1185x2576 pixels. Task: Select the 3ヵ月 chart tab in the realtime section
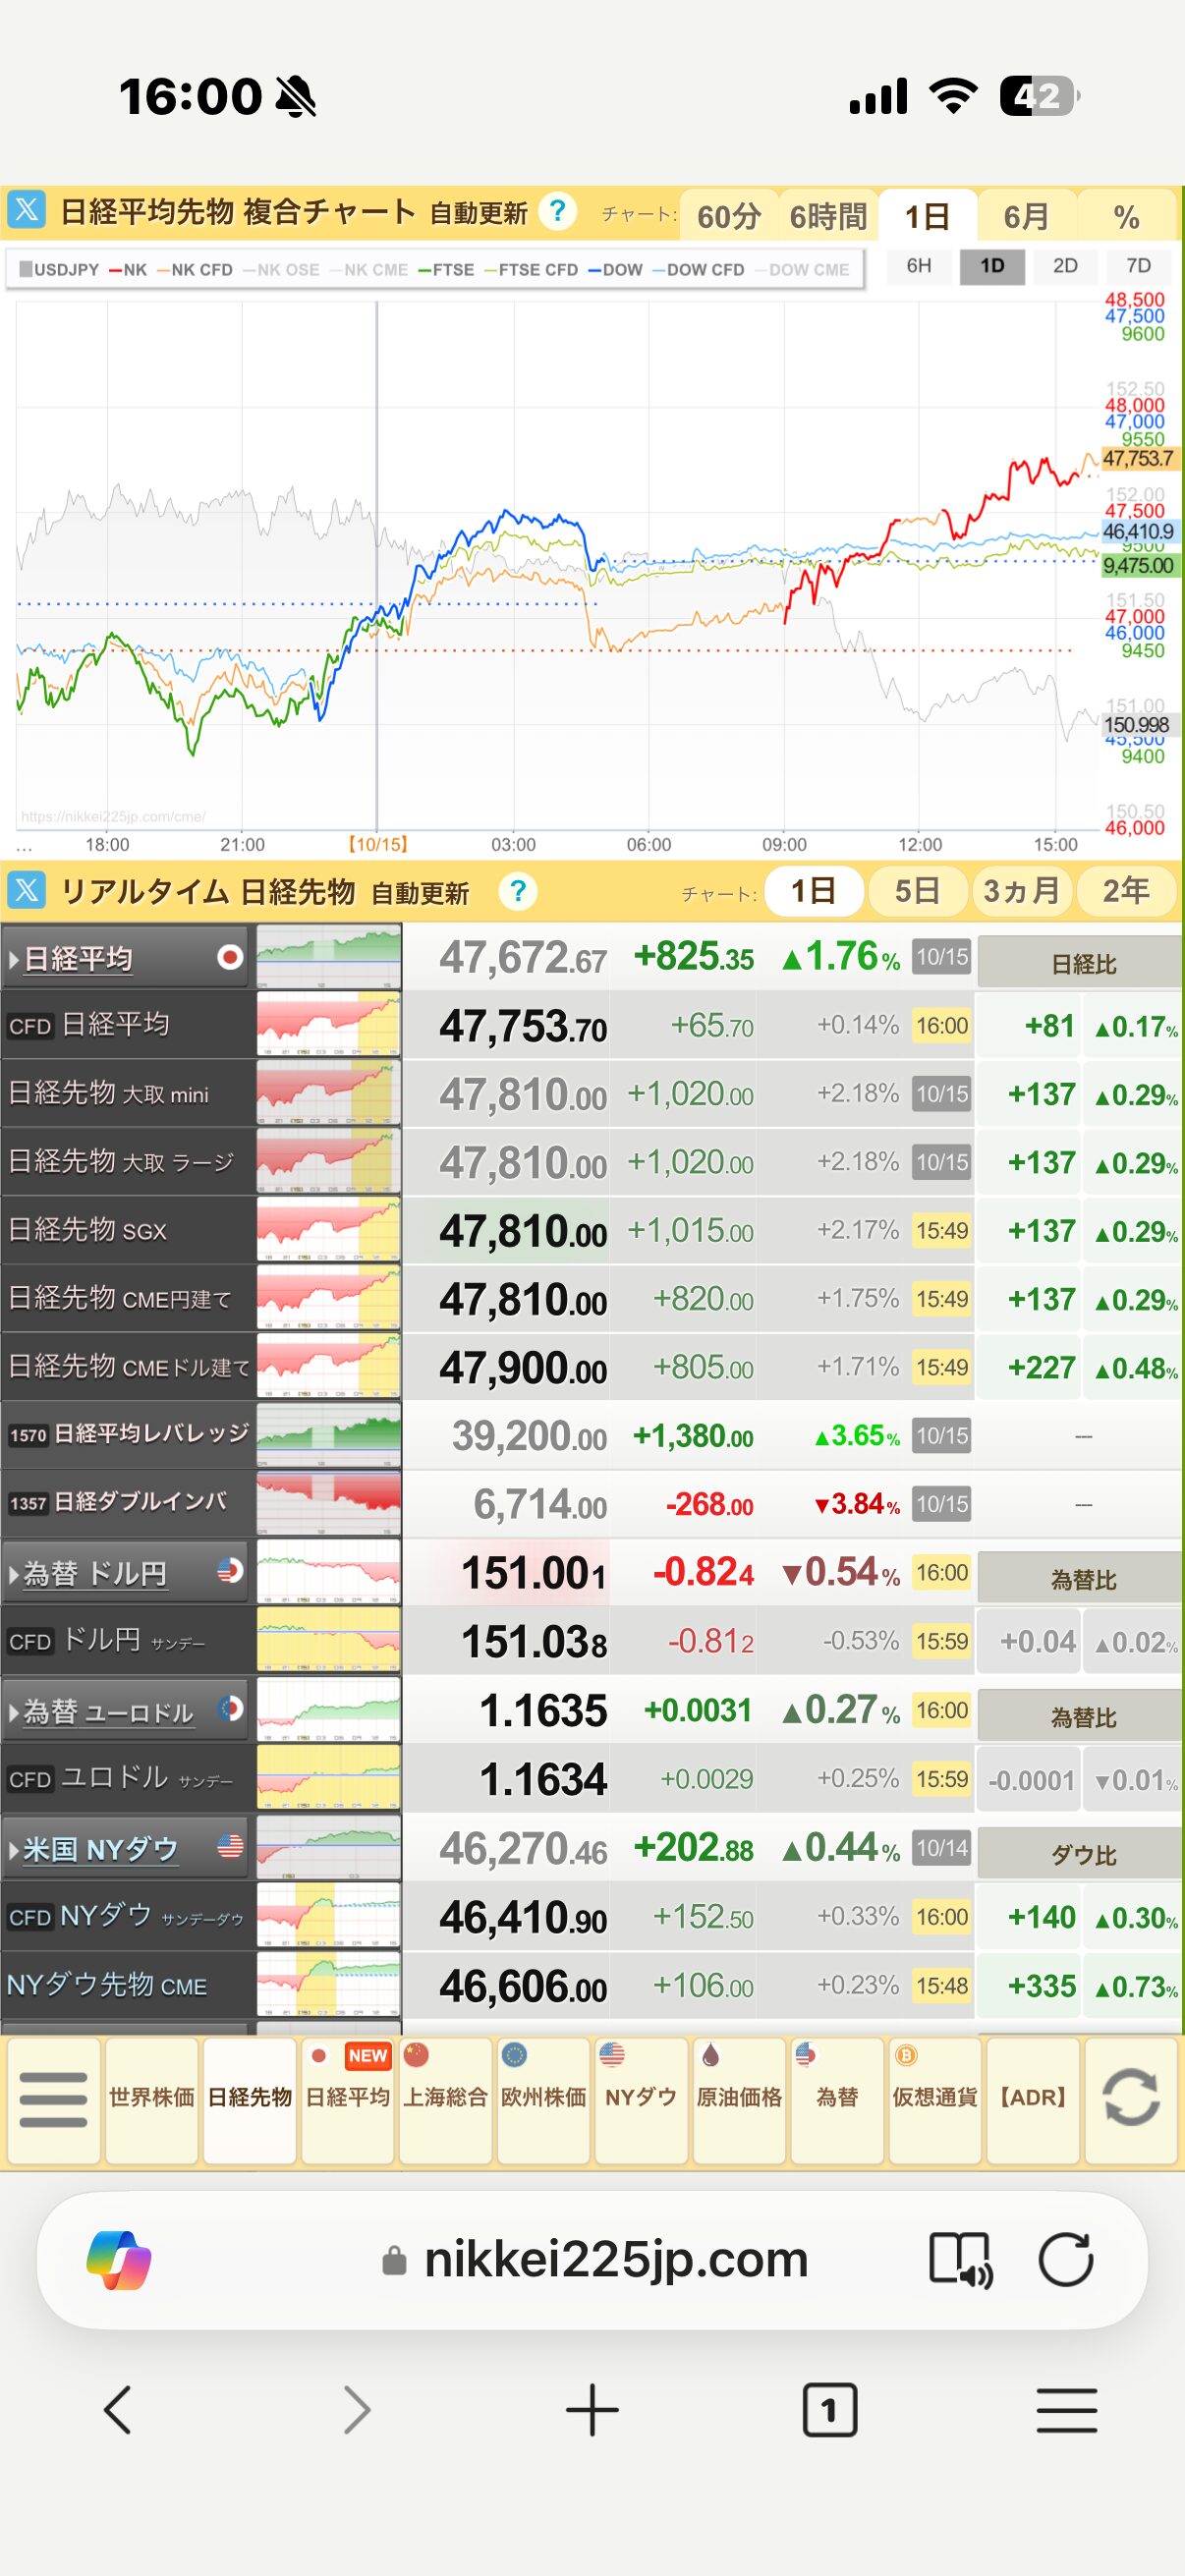point(1021,891)
